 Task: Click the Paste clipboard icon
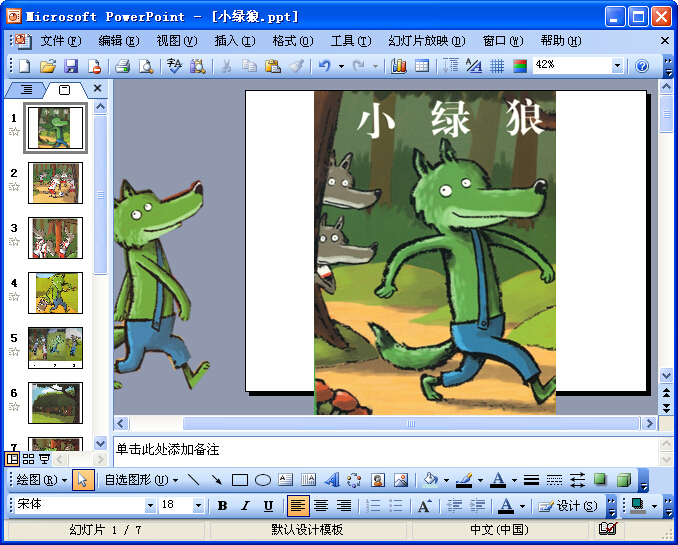tap(272, 66)
